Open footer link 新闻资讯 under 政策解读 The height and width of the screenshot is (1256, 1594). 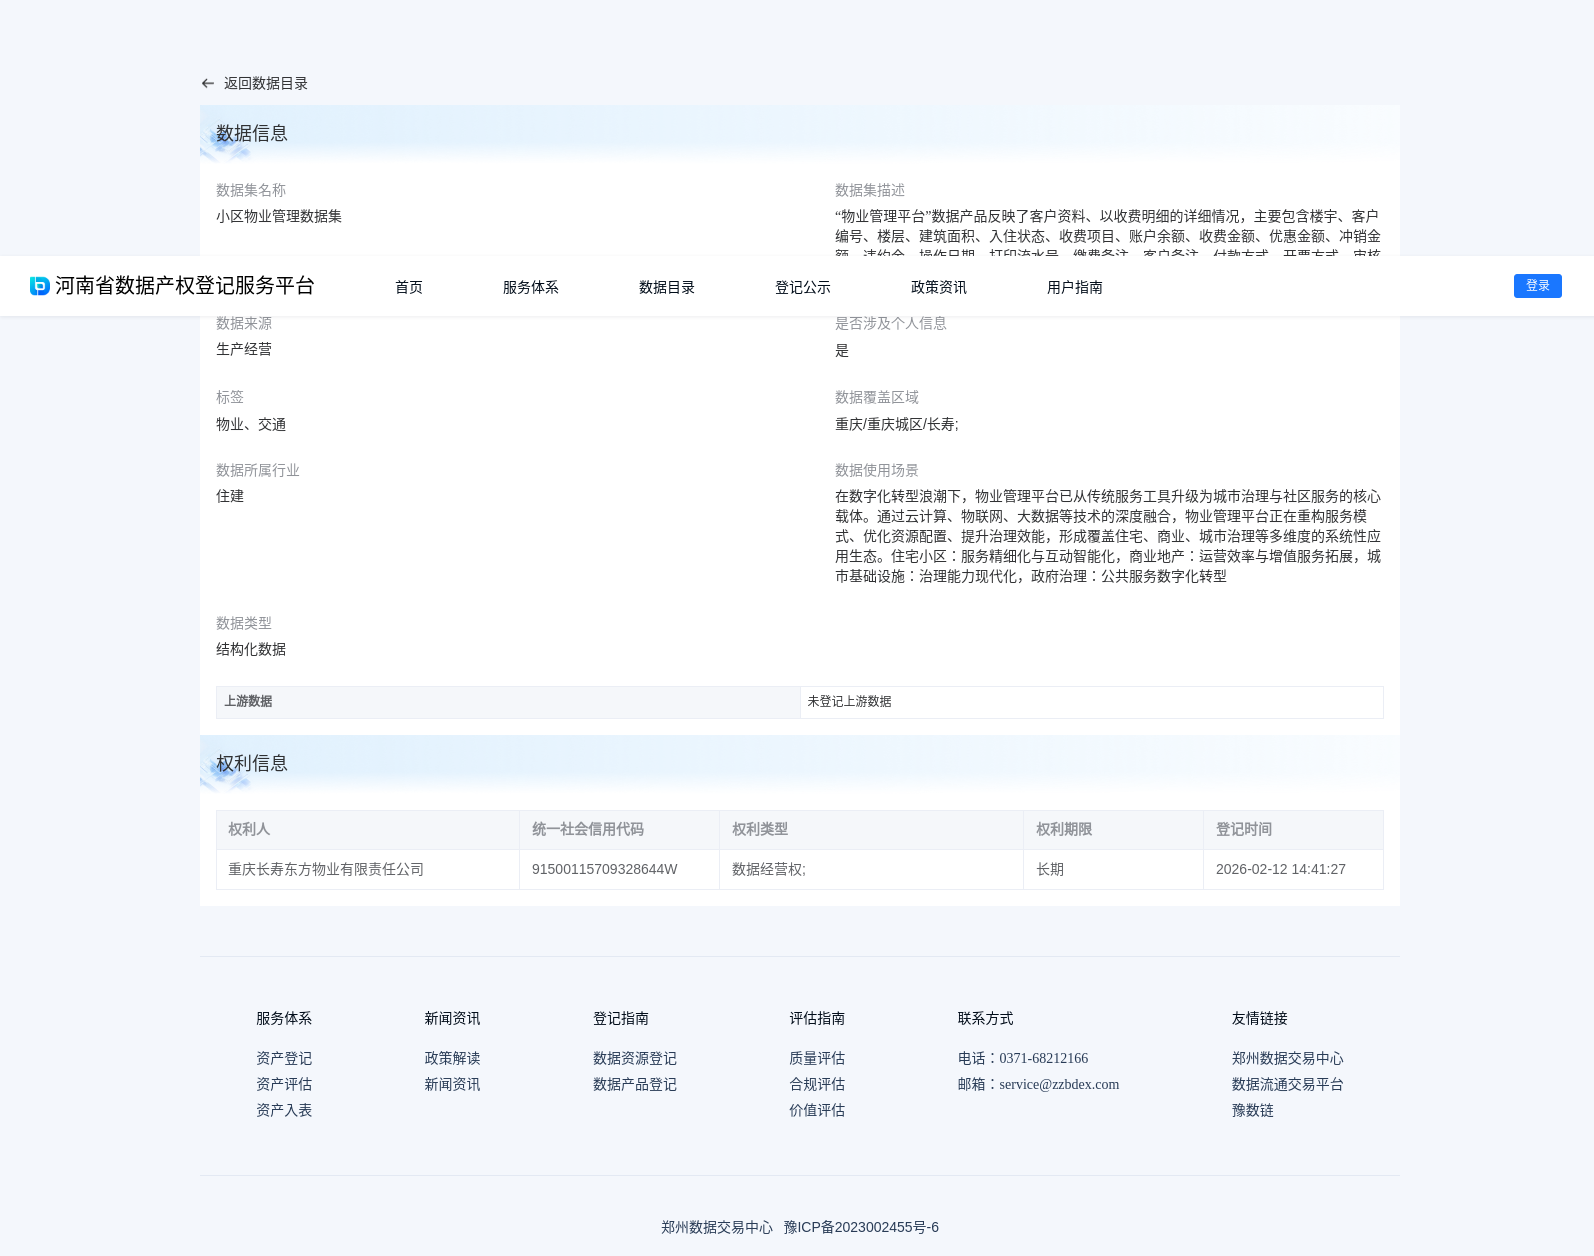click(452, 1084)
